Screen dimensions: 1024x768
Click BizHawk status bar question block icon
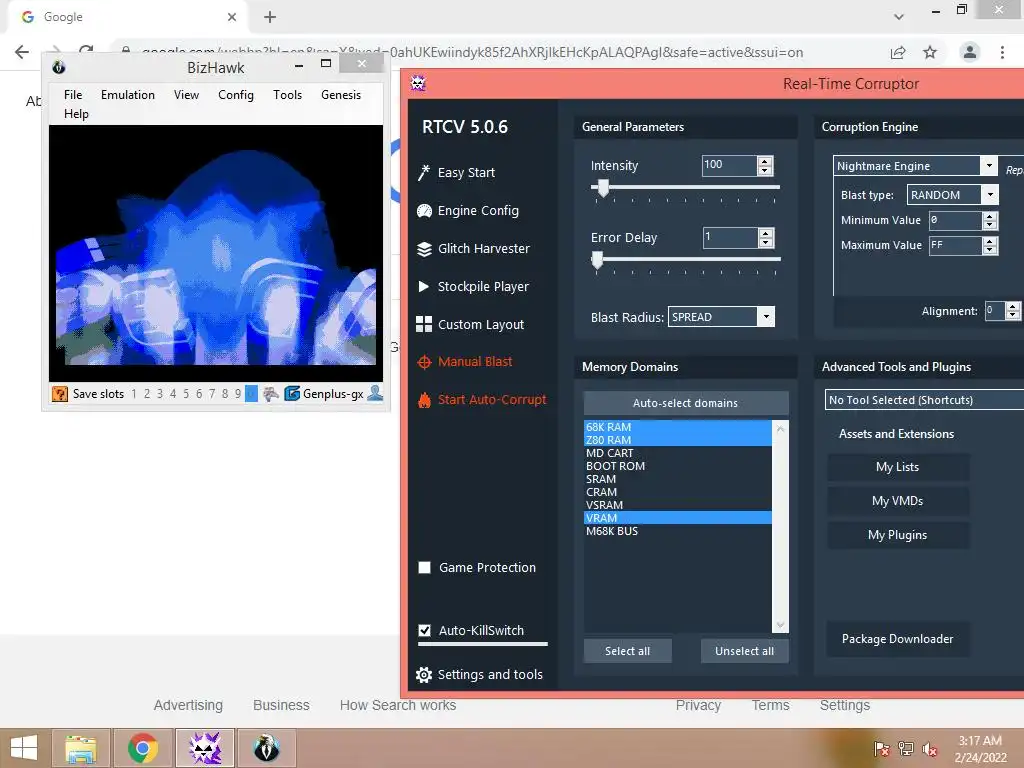(x=60, y=394)
